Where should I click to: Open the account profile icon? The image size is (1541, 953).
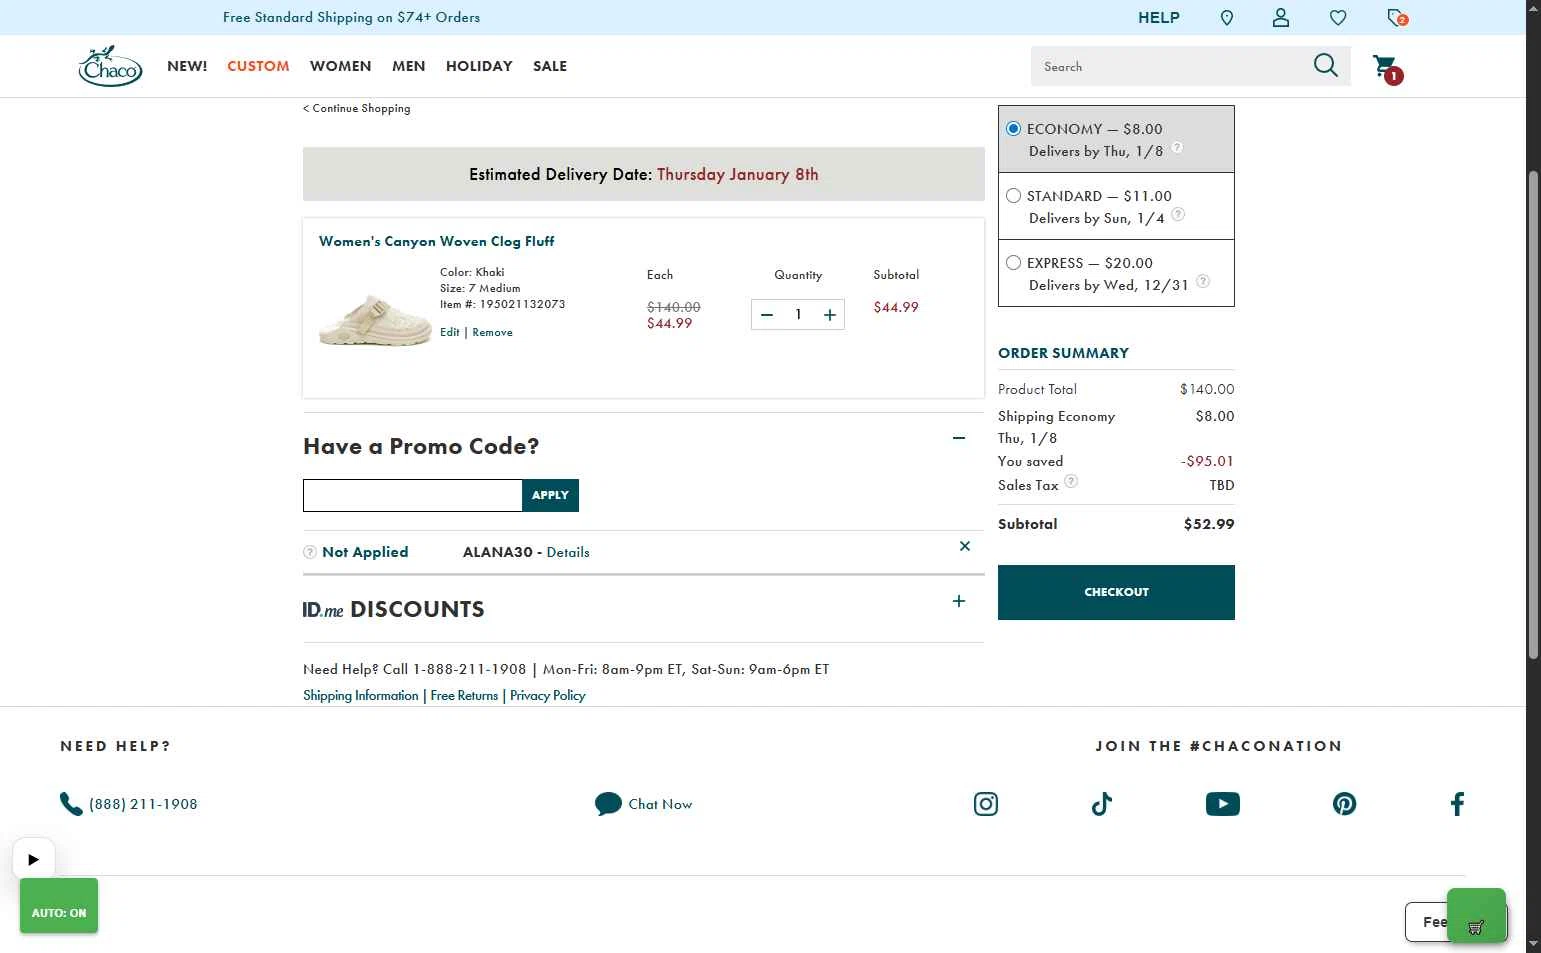click(x=1281, y=18)
